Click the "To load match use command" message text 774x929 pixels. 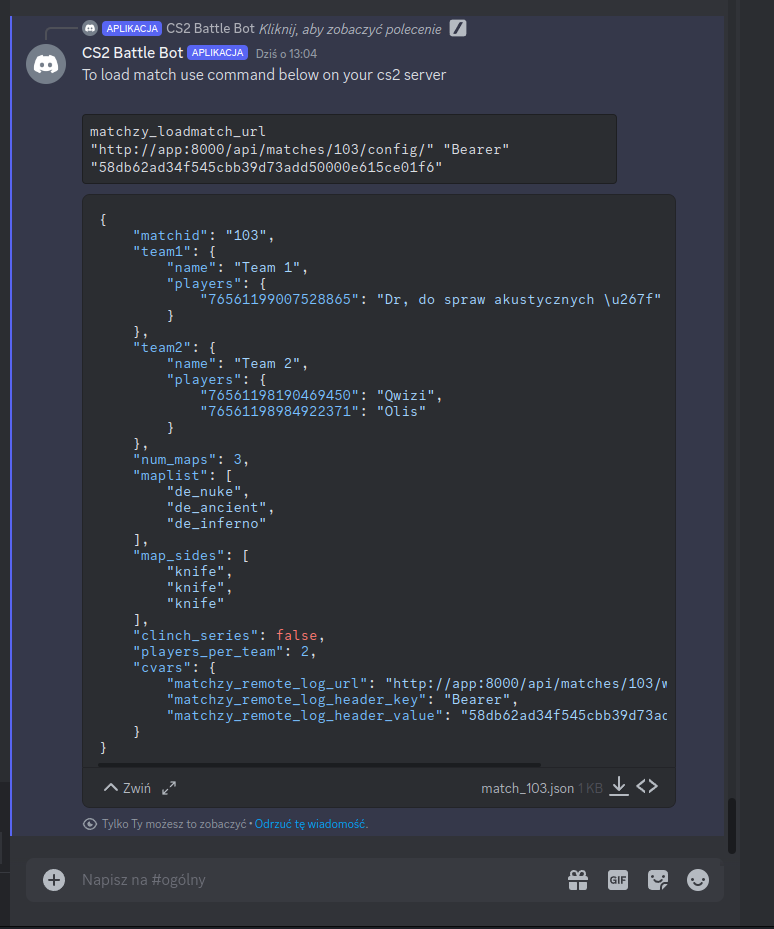[264, 75]
